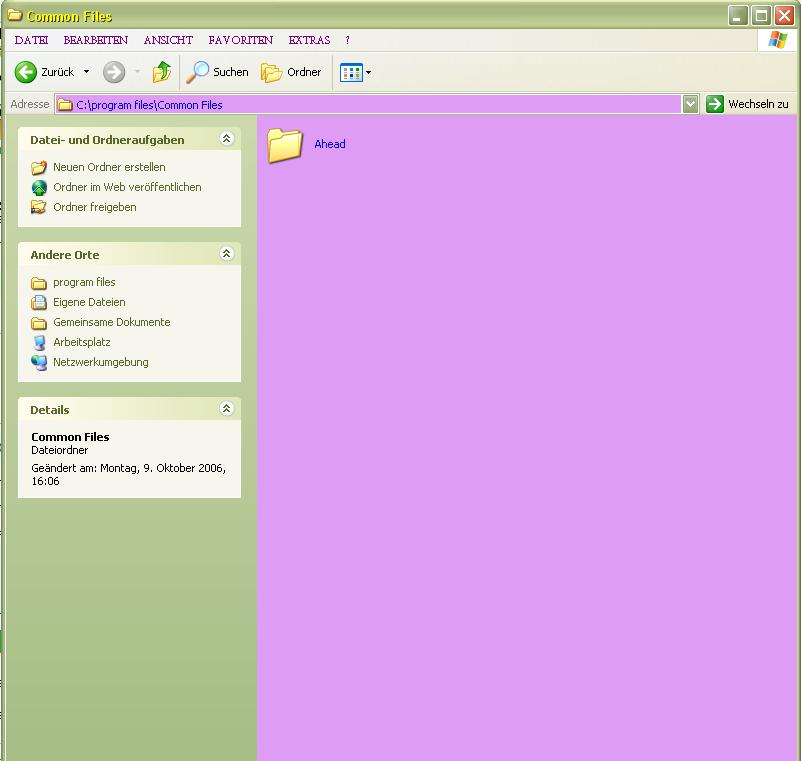Minimize the Common Files window
This screenshot has height=761, width=801.
(737, 16)
